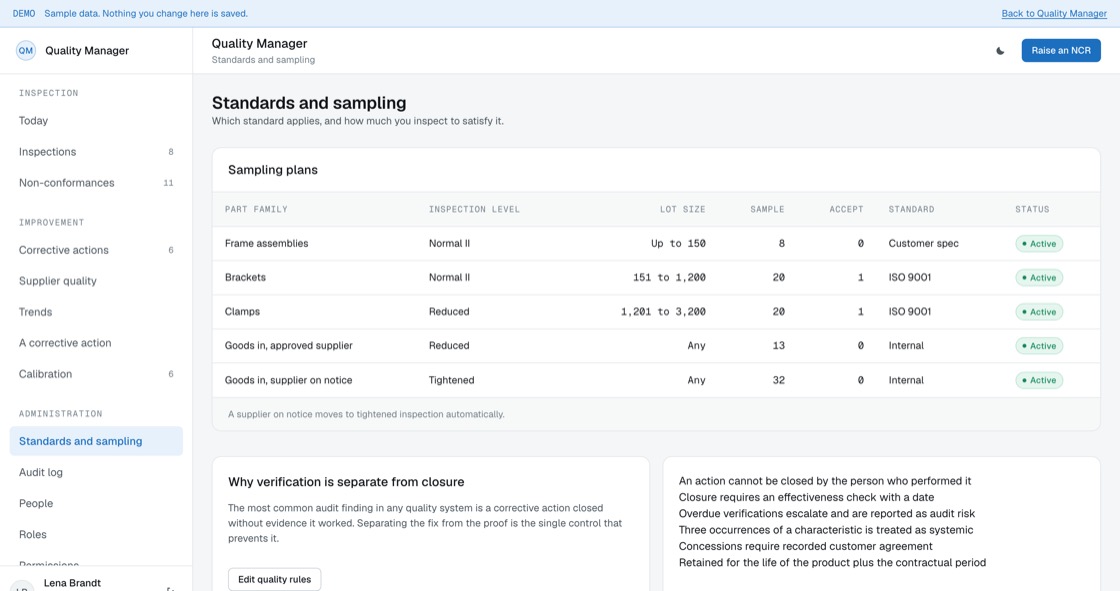The height and width of the screenshot is (591, 1120).
Task: Click Why verification is separate from closure
Action: point(346,482)
